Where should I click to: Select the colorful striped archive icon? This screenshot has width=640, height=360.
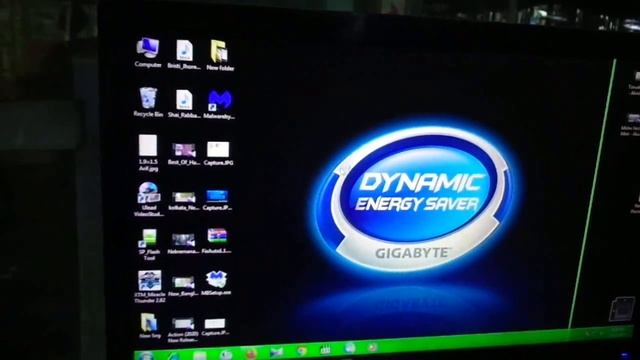click(x=217, y=240)
